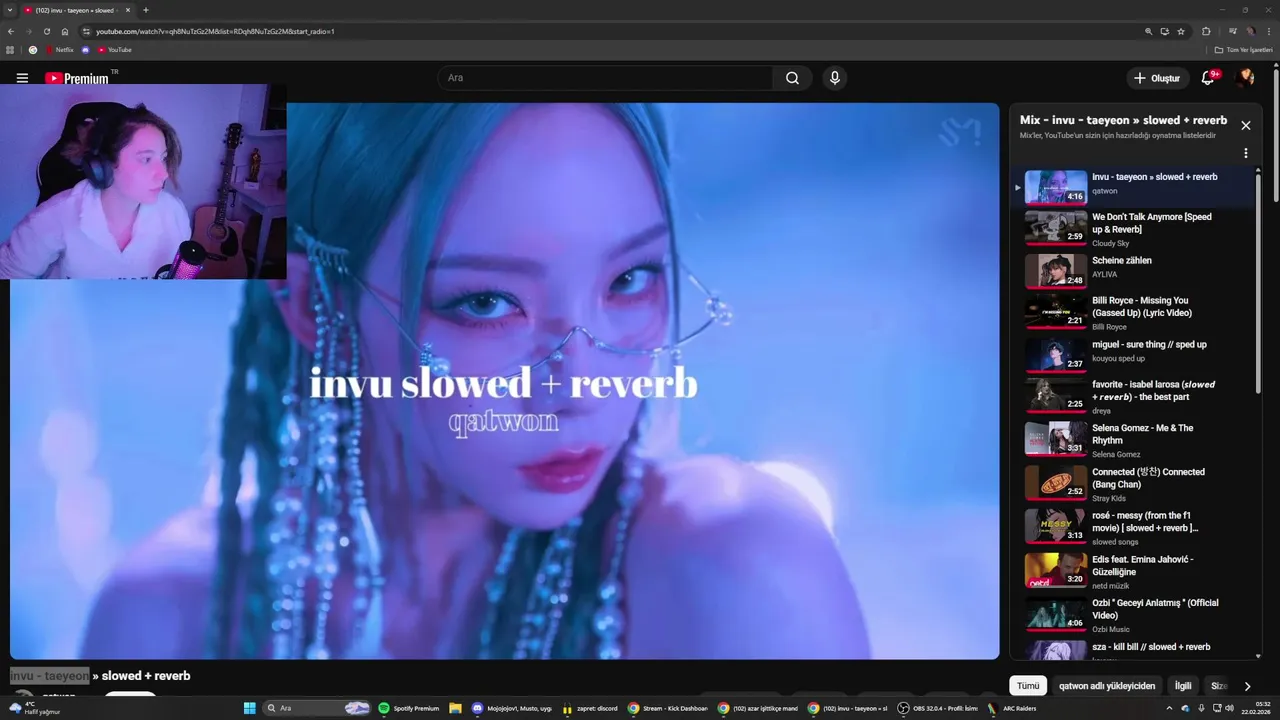Close the invu - taeyeon tab
The height and width of the screenshot is (720, 1280).
[x=127, y=10]
